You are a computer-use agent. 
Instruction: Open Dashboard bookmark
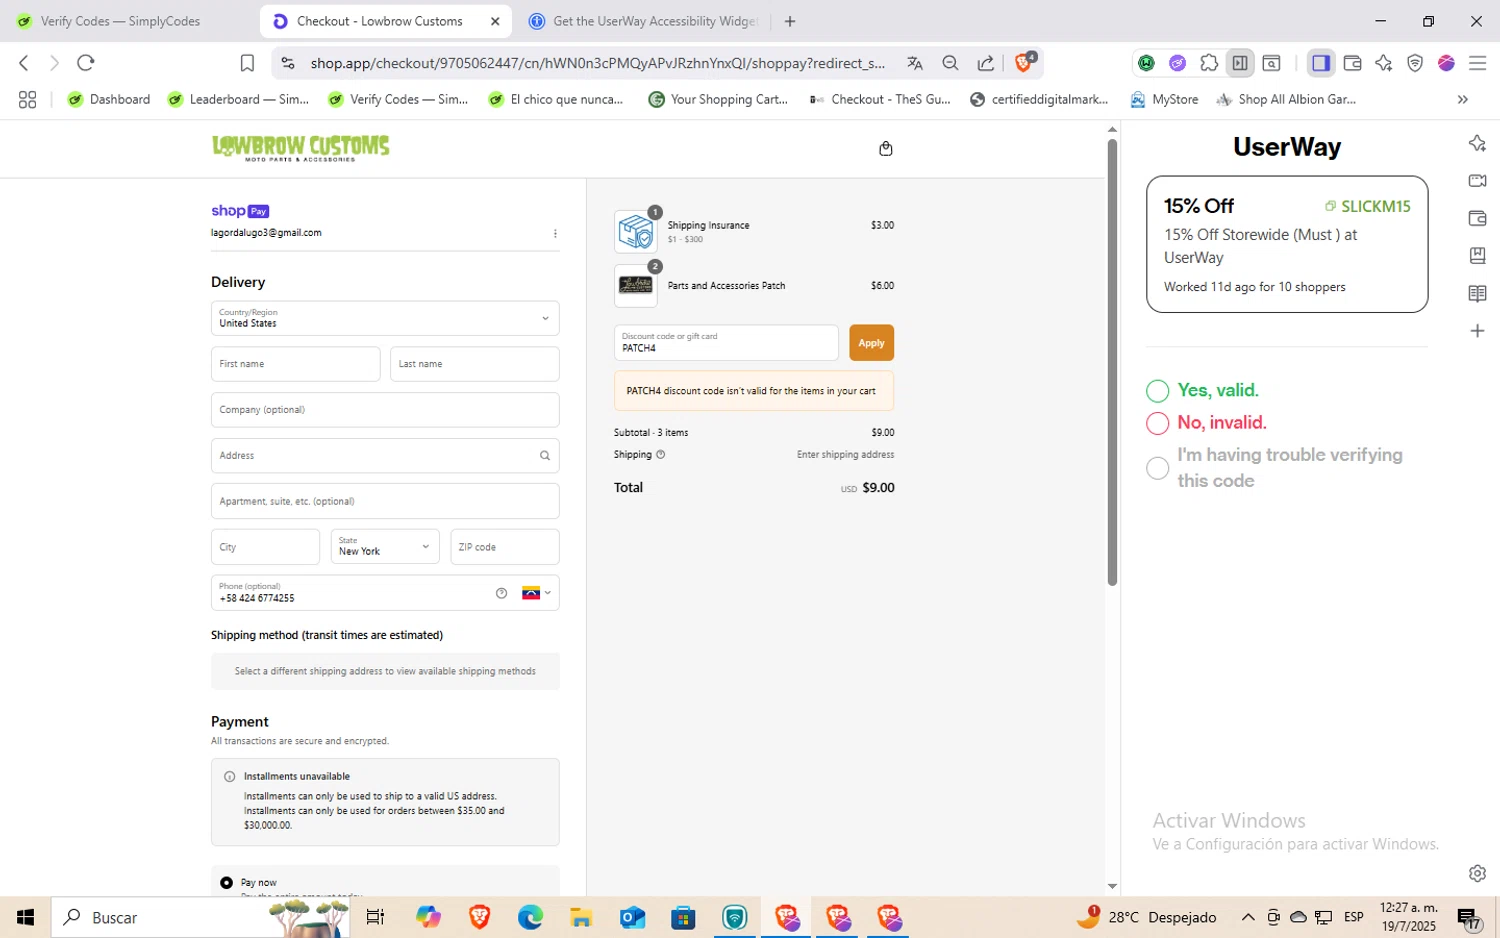point(109,99)
